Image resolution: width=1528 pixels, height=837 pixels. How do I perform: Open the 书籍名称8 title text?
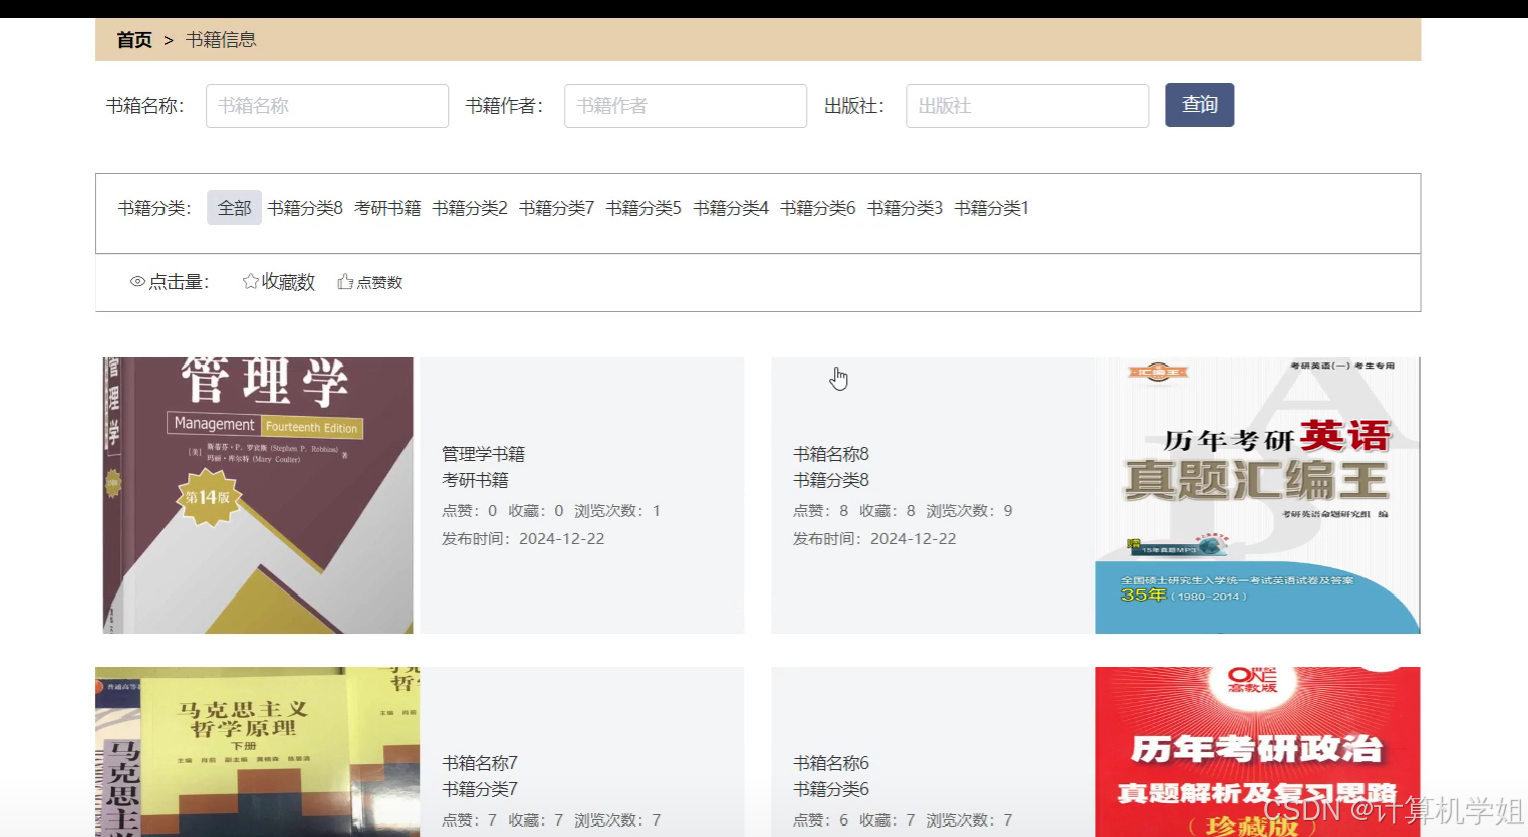pos(831,454)
